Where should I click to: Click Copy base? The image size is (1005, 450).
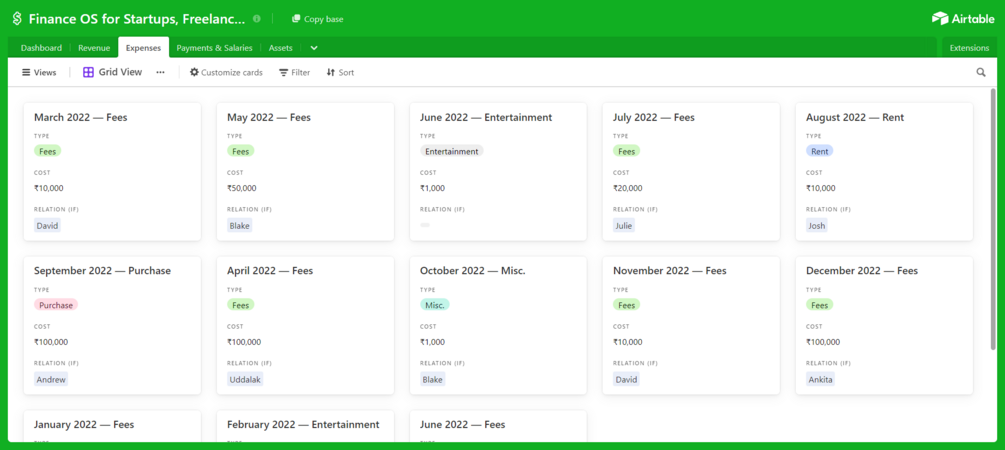[318, 19]
